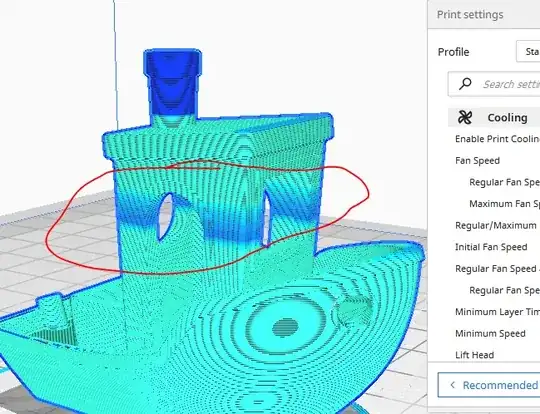
Task: Select the Minimum Speed setting
Action: [x=490, y=333]
